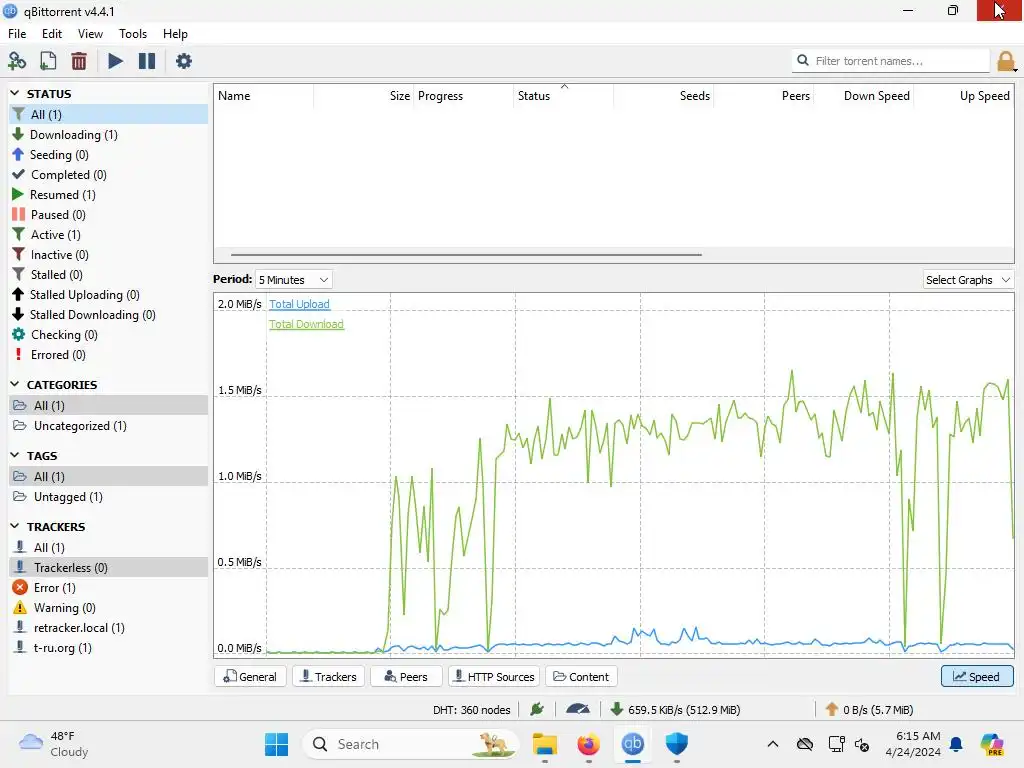Select Untagged (1) tag filter
Image resolution: width=1024 pixels, height=768 pixels.
pyautogui.click(x=108, y=497)
